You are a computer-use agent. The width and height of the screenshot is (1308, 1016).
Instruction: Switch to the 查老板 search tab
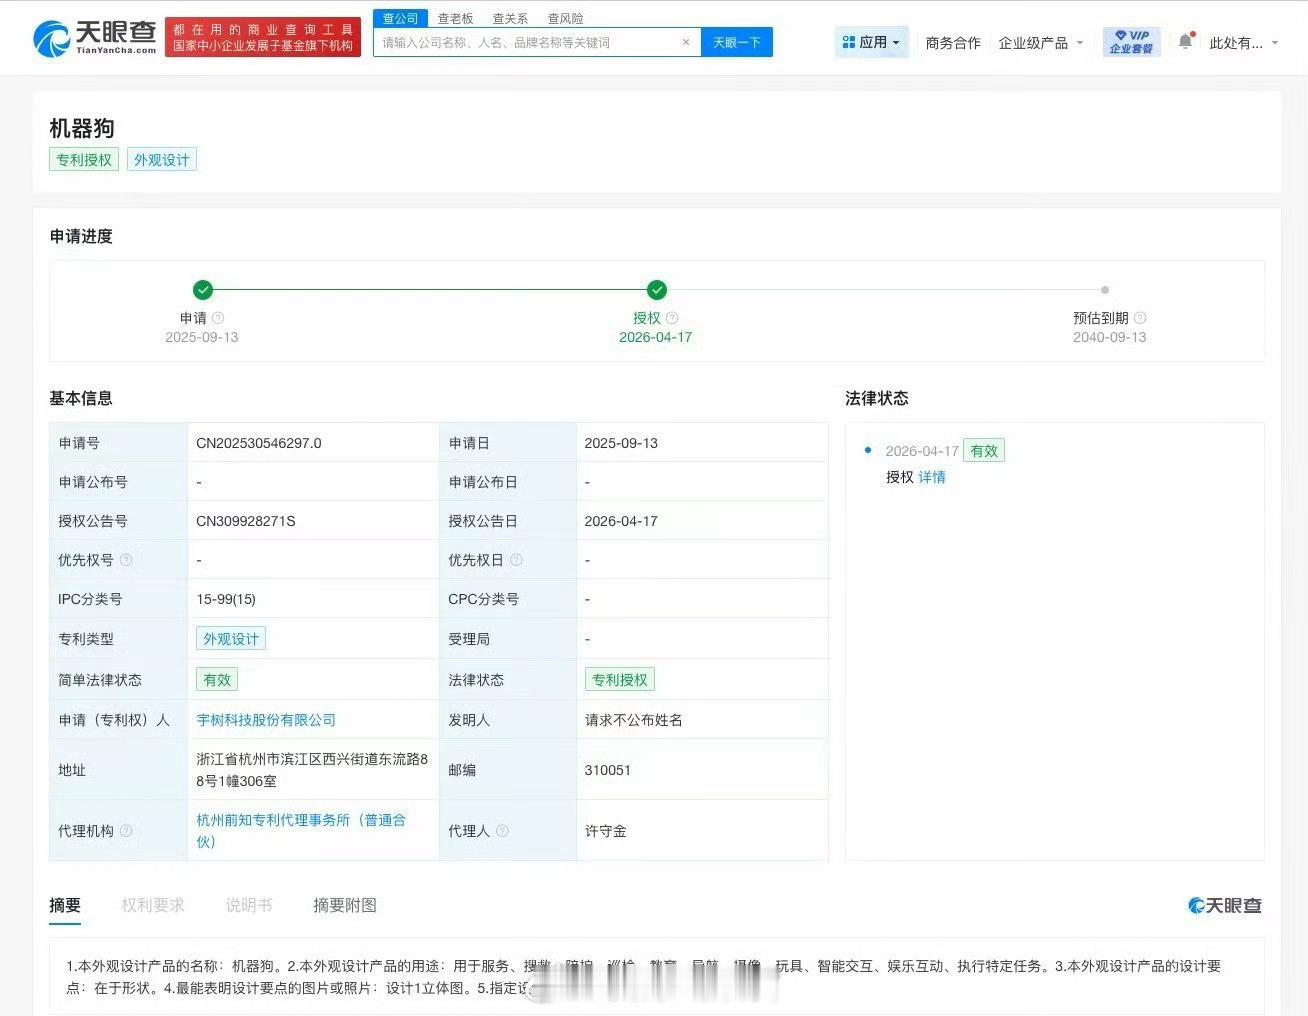click(455, 18)
